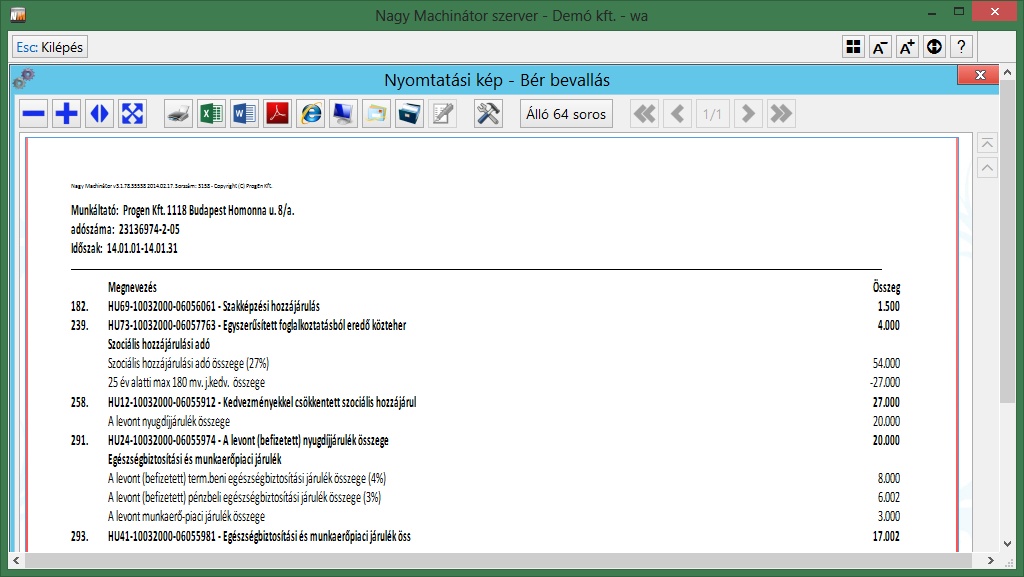This screenshot has width=1024, height=577.
Task: Click the app icon in title bar
Action: pyautogui.click(x=18, y=14)
